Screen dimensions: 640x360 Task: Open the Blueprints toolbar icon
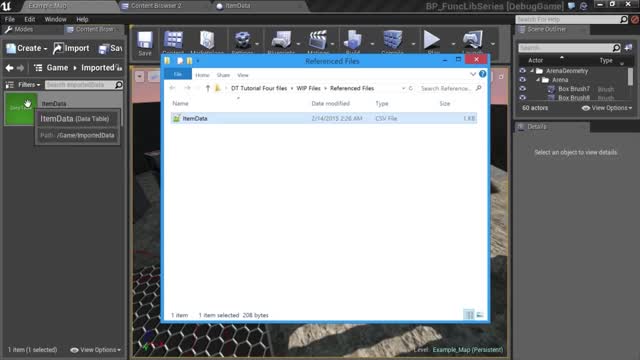click(x=281, y=41)
